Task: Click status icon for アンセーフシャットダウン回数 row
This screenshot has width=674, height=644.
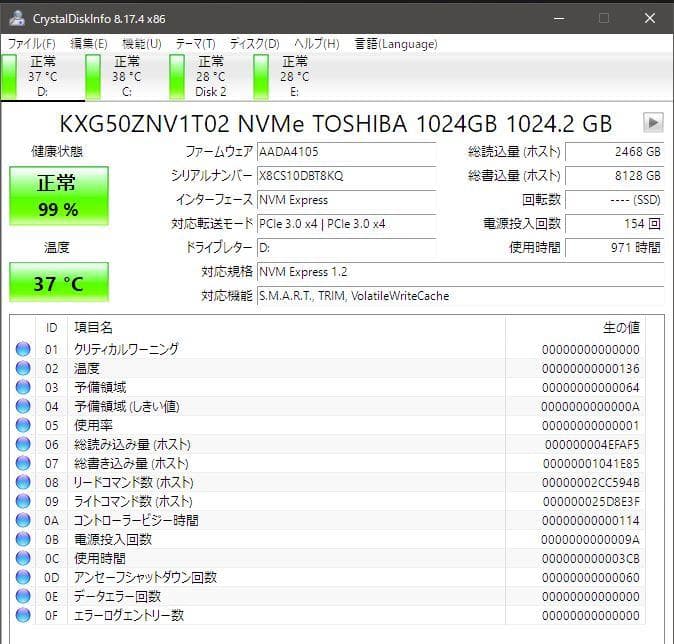Action: pos(23,577)
